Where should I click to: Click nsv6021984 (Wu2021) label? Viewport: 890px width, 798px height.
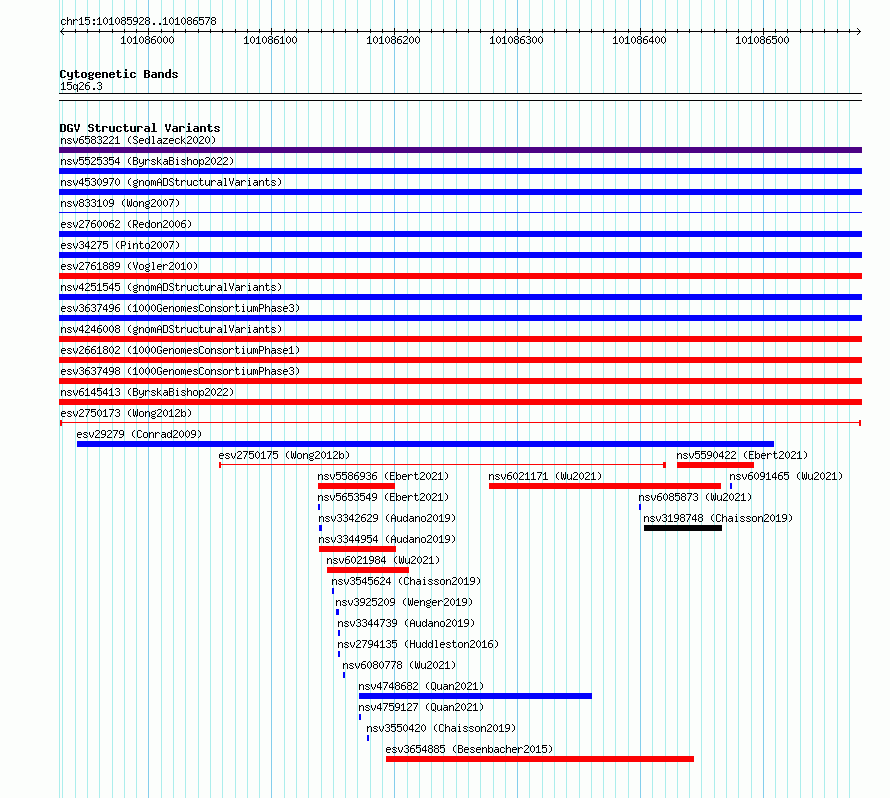(x=383, y=560)
